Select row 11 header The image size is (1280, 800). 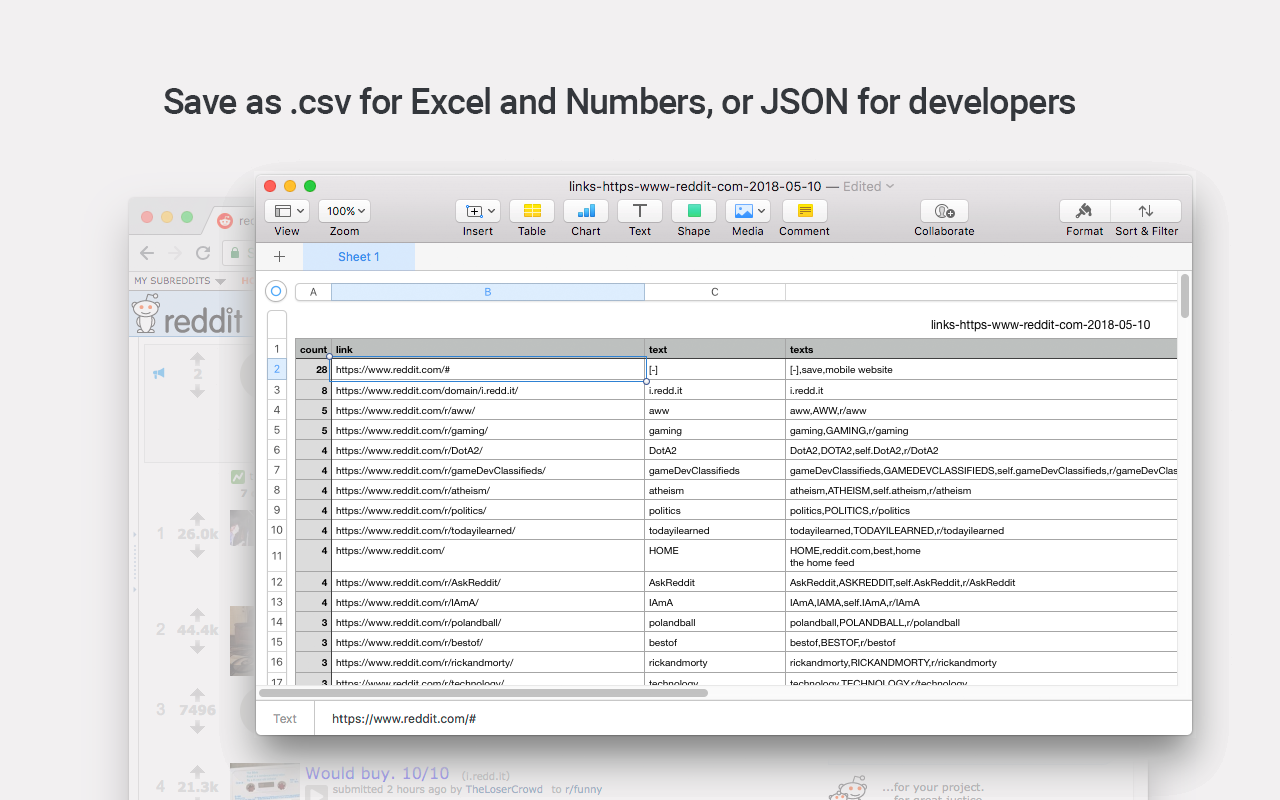click(x=277, y=556)
